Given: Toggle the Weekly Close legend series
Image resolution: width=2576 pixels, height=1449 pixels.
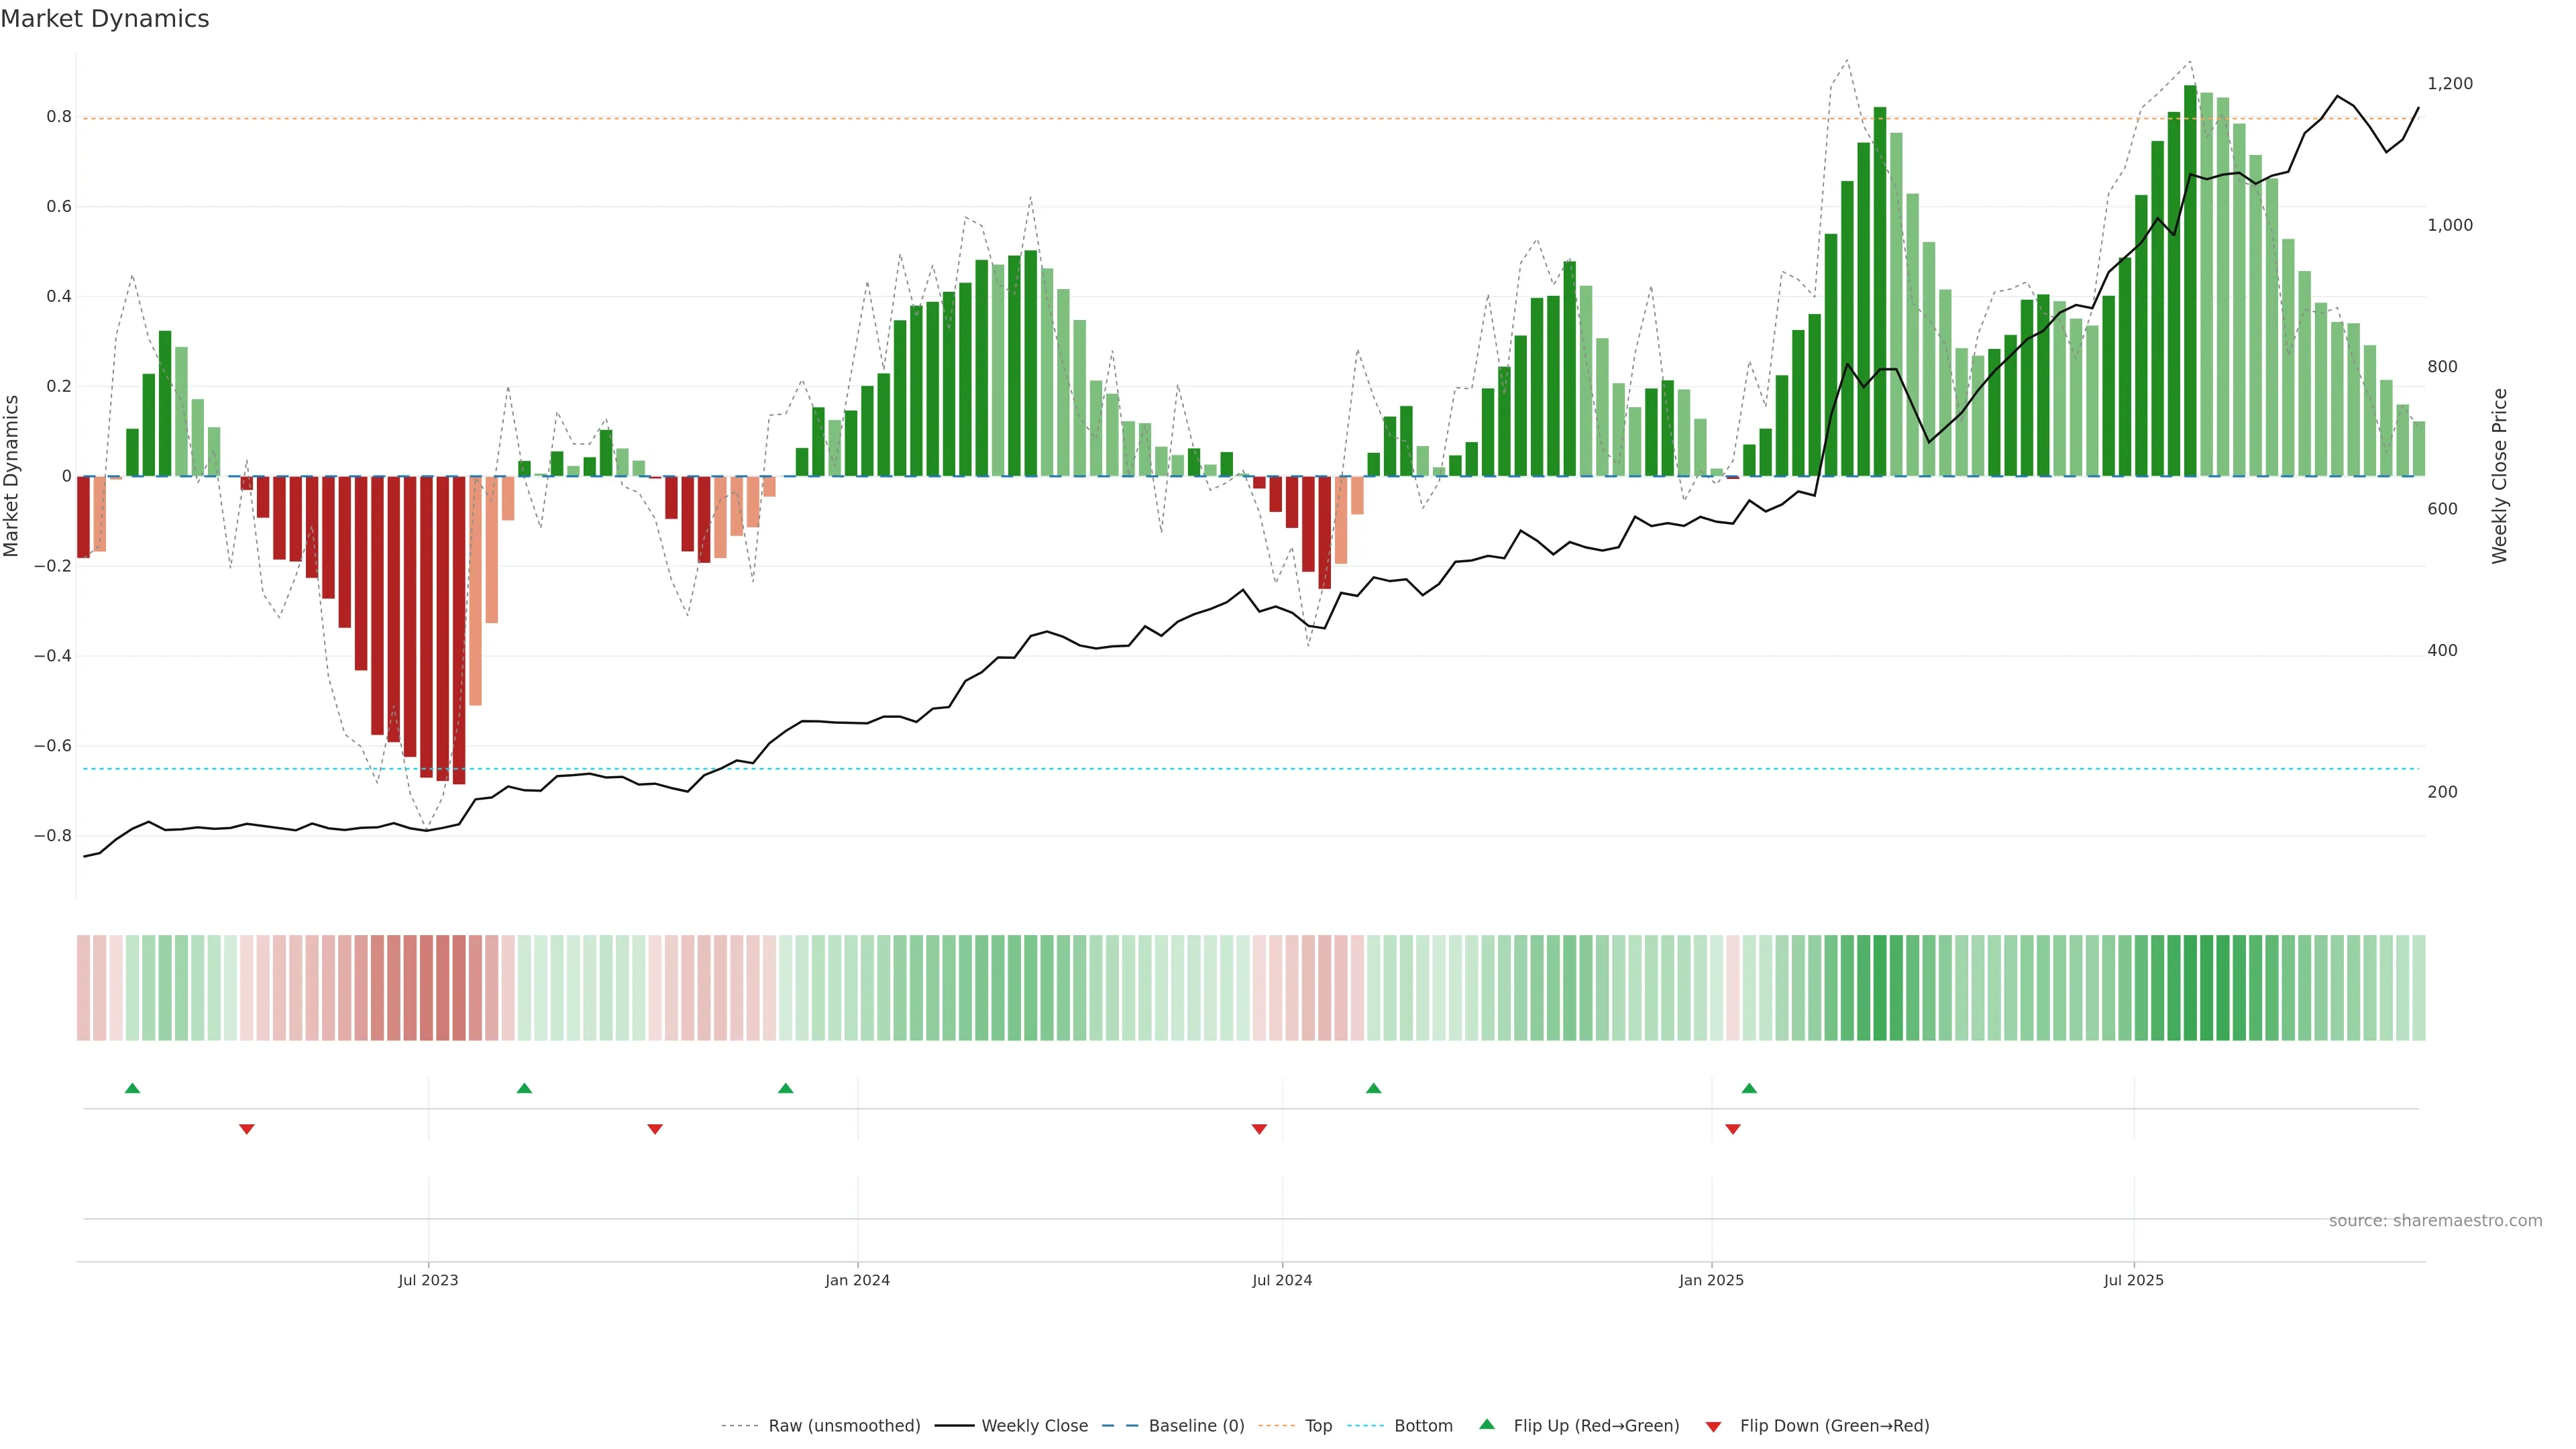Looking at the screenshot, I should coord(1034,1426).
